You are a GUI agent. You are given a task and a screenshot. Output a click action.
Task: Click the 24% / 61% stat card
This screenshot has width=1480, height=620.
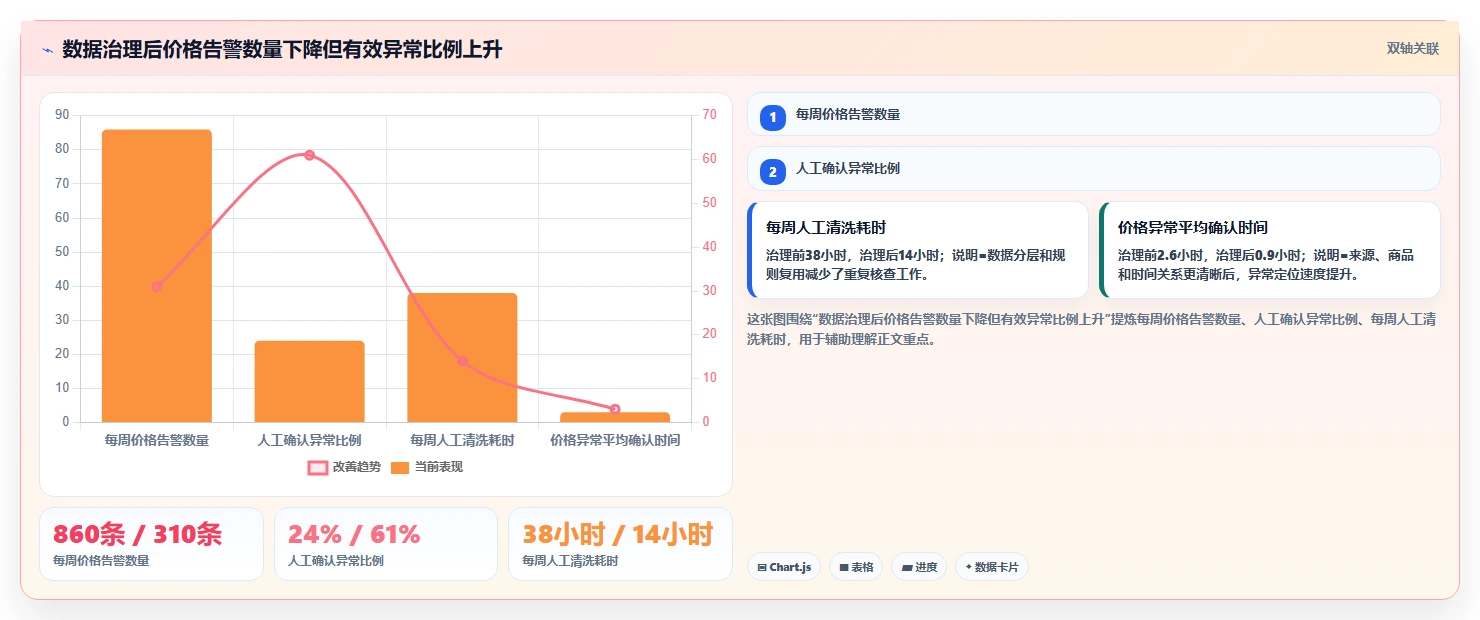point(386,544)
